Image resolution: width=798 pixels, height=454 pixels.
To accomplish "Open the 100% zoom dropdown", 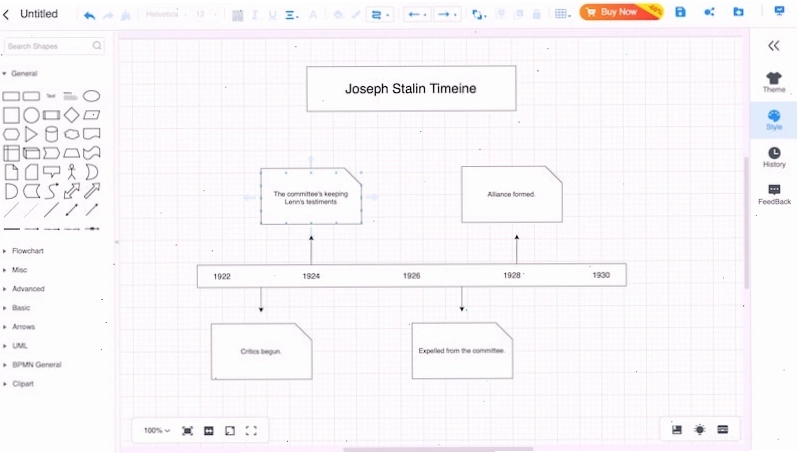I will (157, 431).
